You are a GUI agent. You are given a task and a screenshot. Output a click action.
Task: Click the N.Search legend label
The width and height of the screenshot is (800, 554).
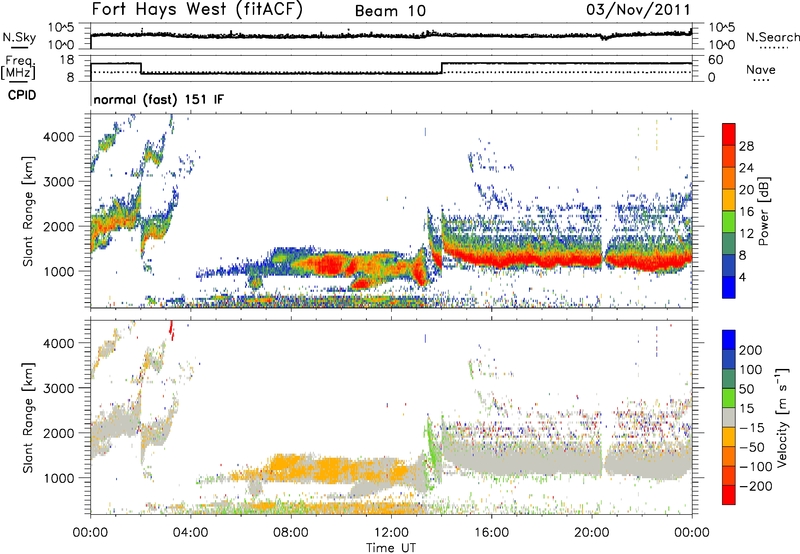point(772,37)
